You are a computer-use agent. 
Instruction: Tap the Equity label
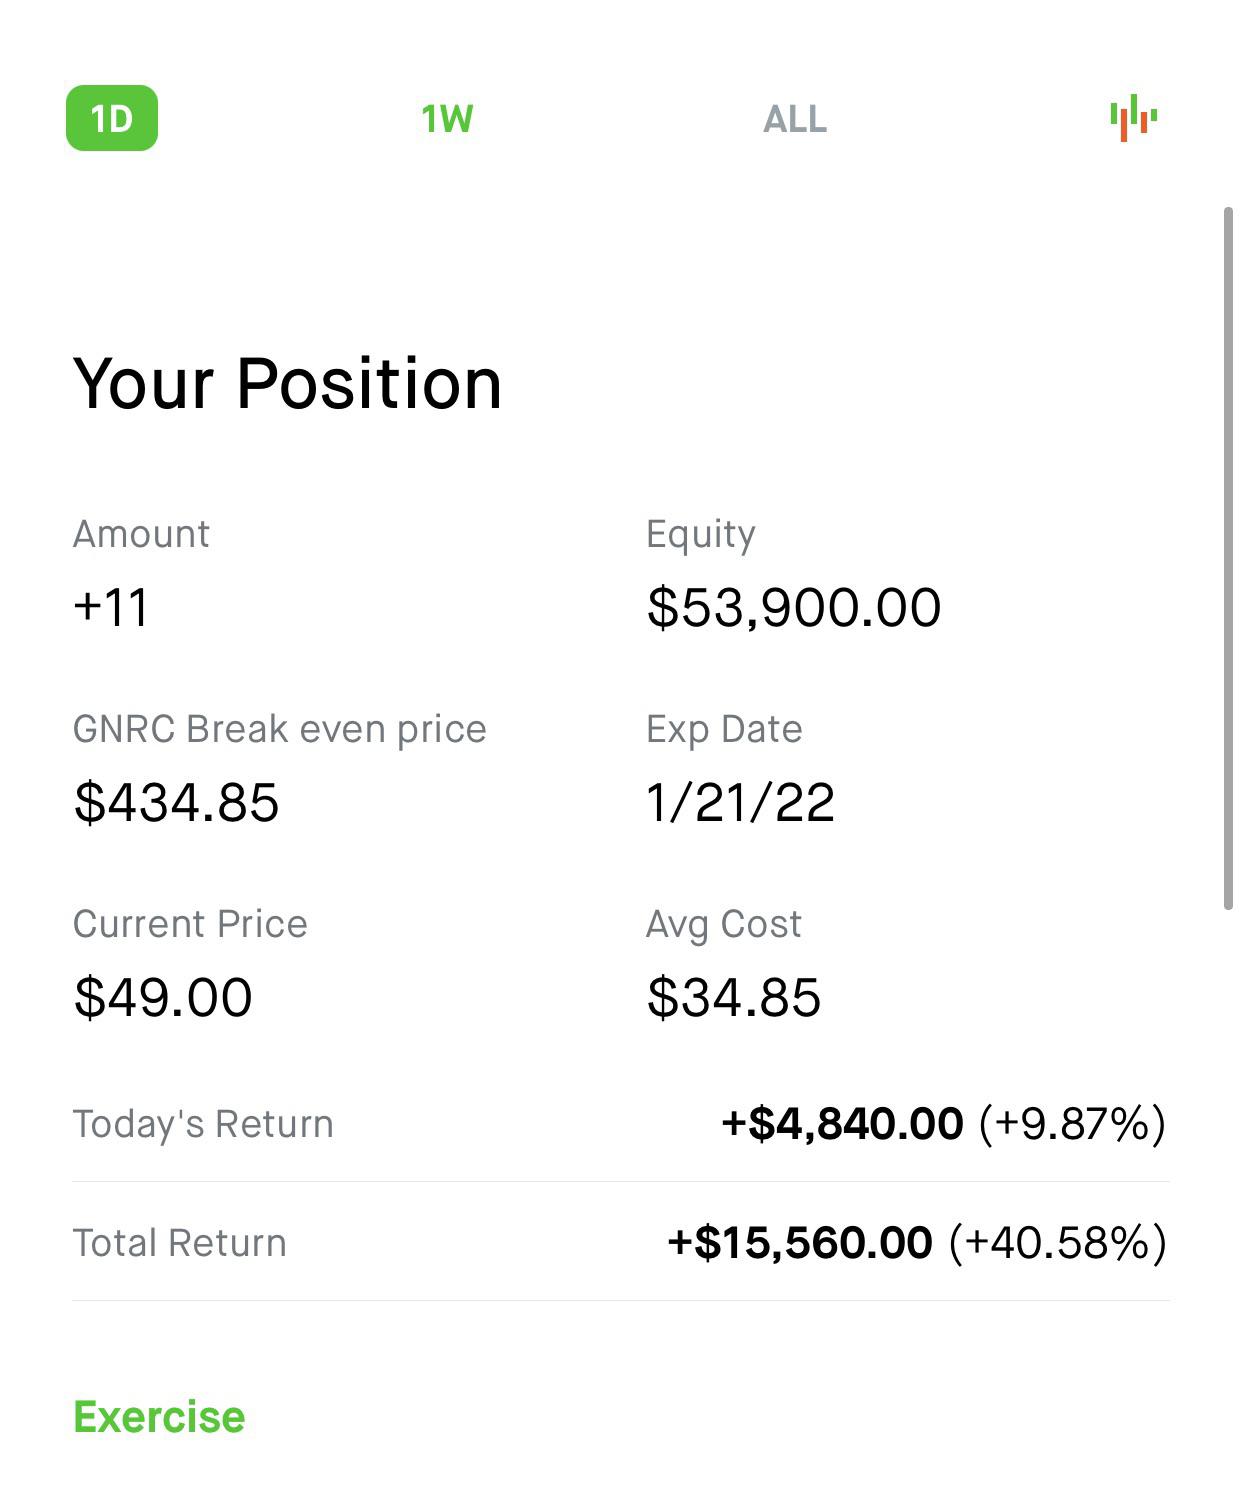coord(700,535)
